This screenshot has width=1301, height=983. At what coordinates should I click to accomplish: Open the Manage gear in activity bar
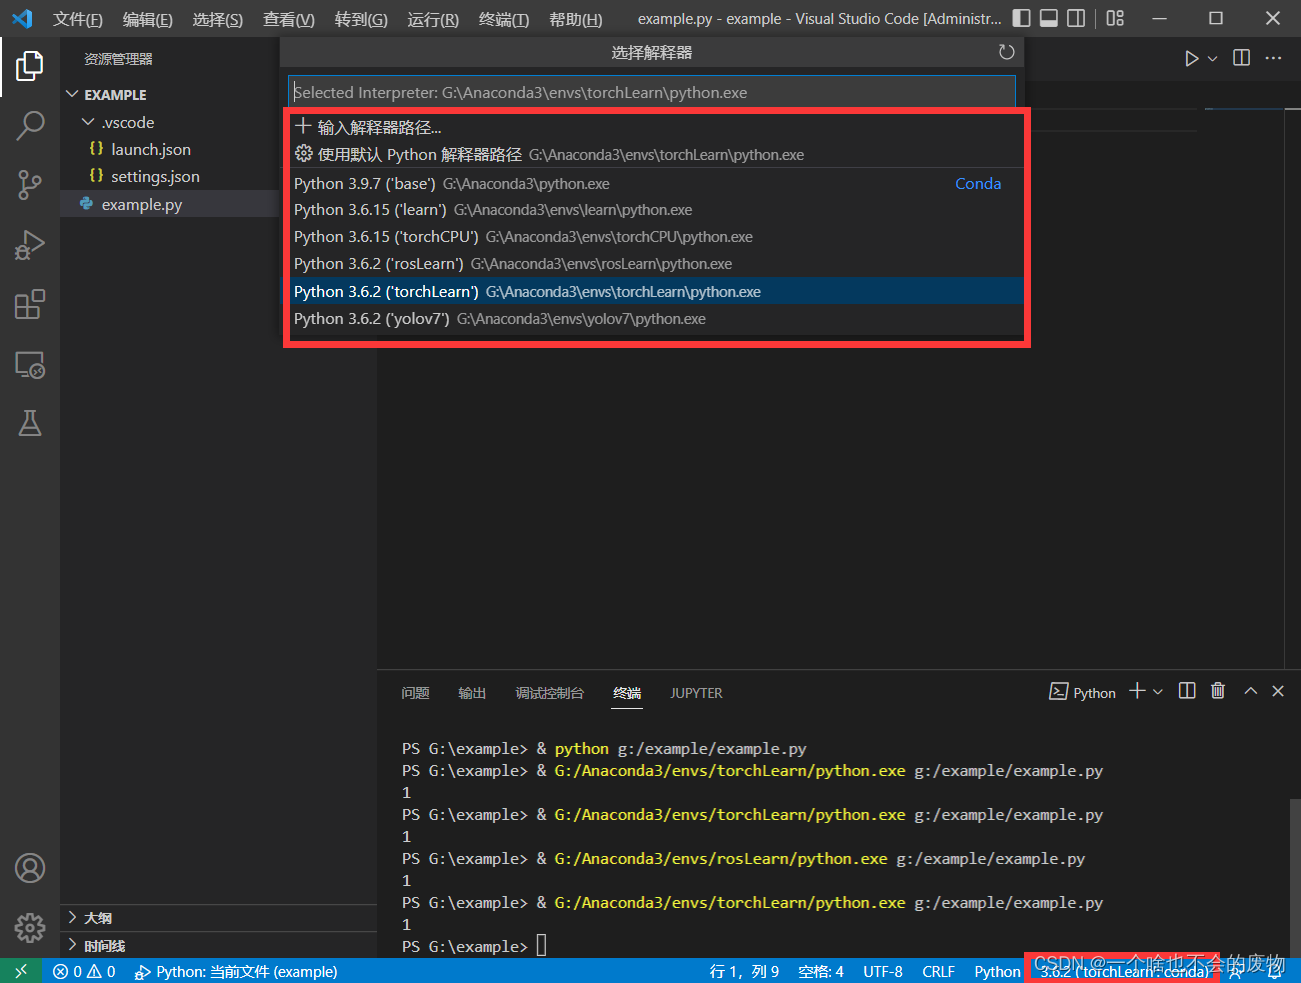(x=30, y=927)
